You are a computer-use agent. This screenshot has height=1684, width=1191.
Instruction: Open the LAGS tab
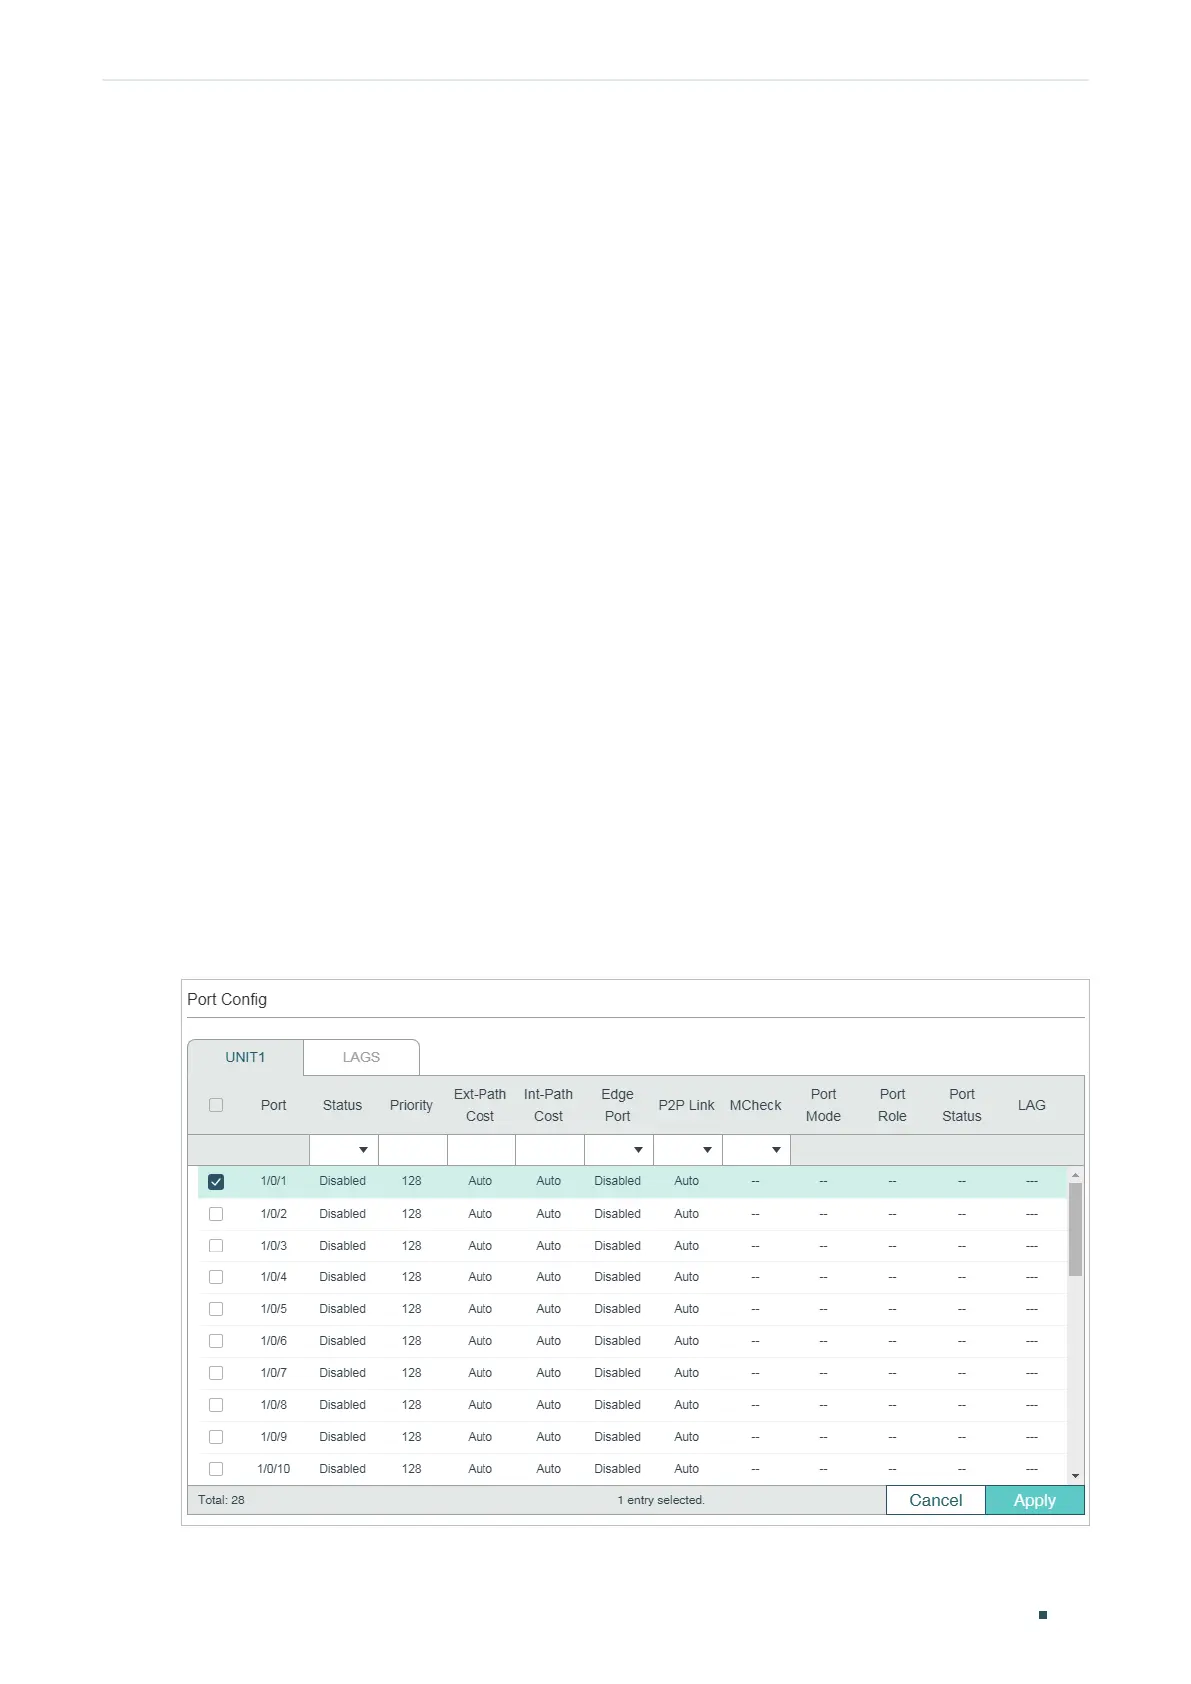(361, 1057)
